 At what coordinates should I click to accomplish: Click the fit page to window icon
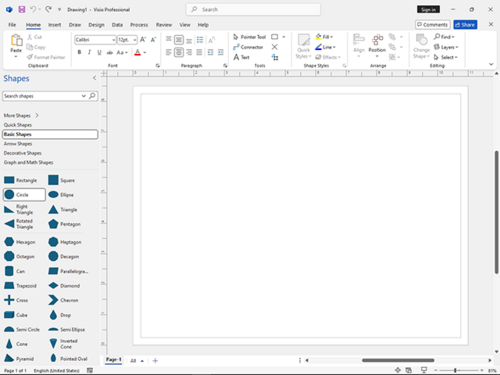coord(398,370)
